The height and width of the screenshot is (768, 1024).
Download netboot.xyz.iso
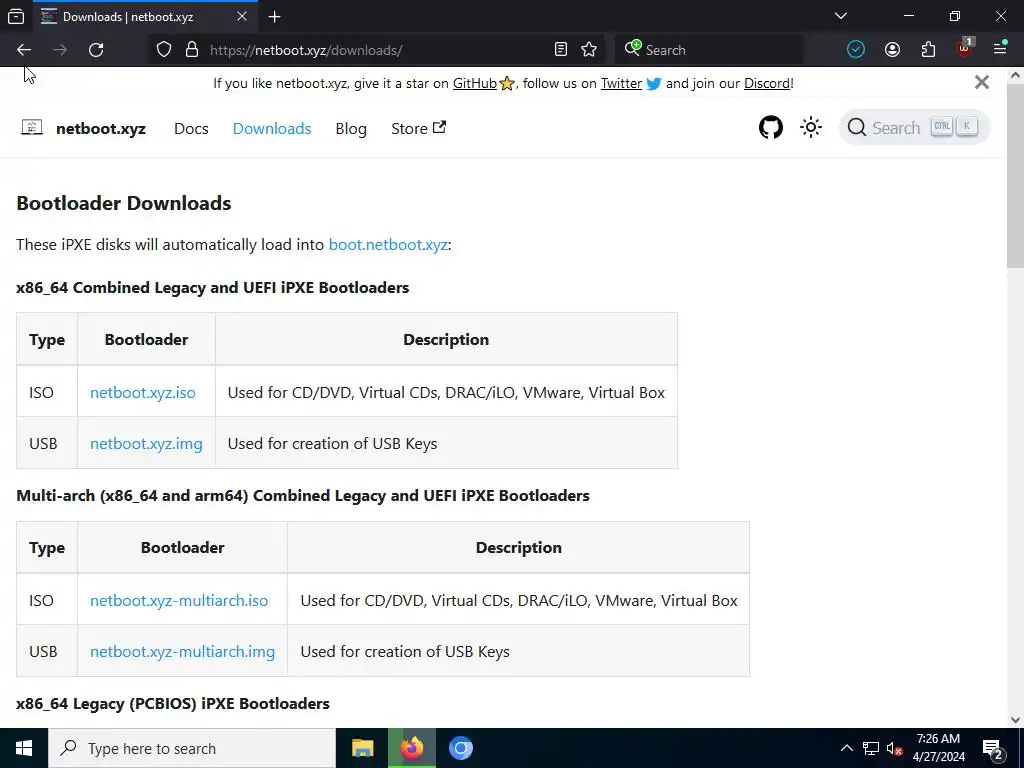(142, 392)
